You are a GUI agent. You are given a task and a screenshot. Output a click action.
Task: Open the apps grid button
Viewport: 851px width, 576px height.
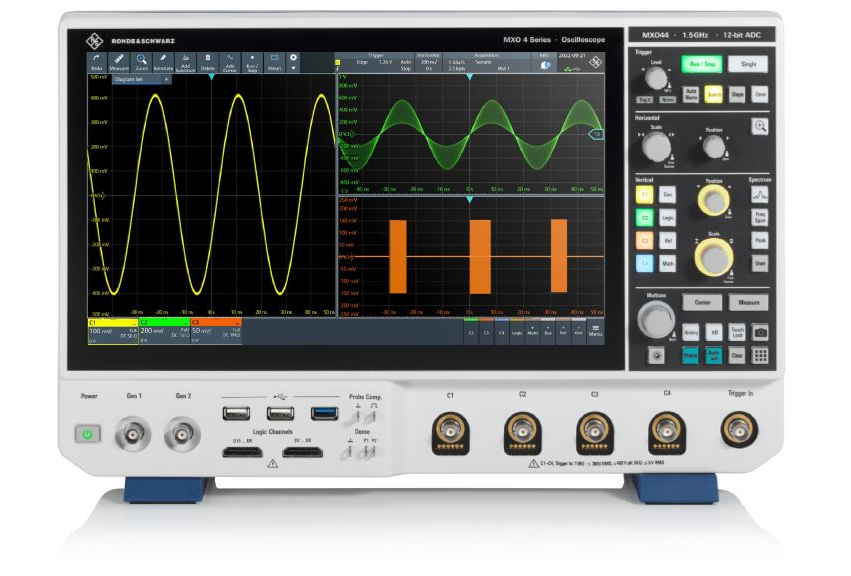point(761,354)
